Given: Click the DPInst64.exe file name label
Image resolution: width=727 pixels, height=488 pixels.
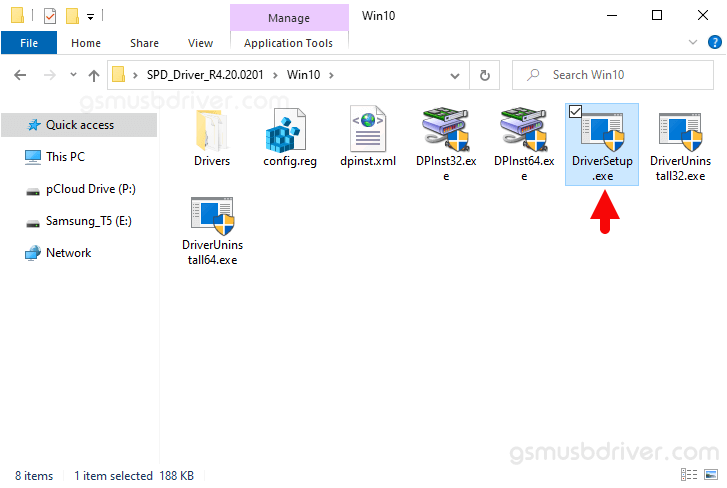Looking at the screenshot, I should pos(524,169).
